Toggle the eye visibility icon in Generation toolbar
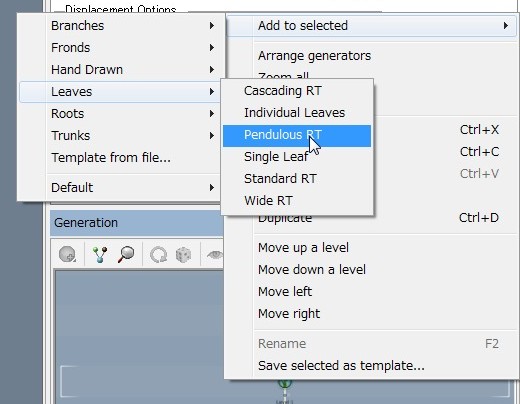Screen dimensions: 520x404 point(215,255)
